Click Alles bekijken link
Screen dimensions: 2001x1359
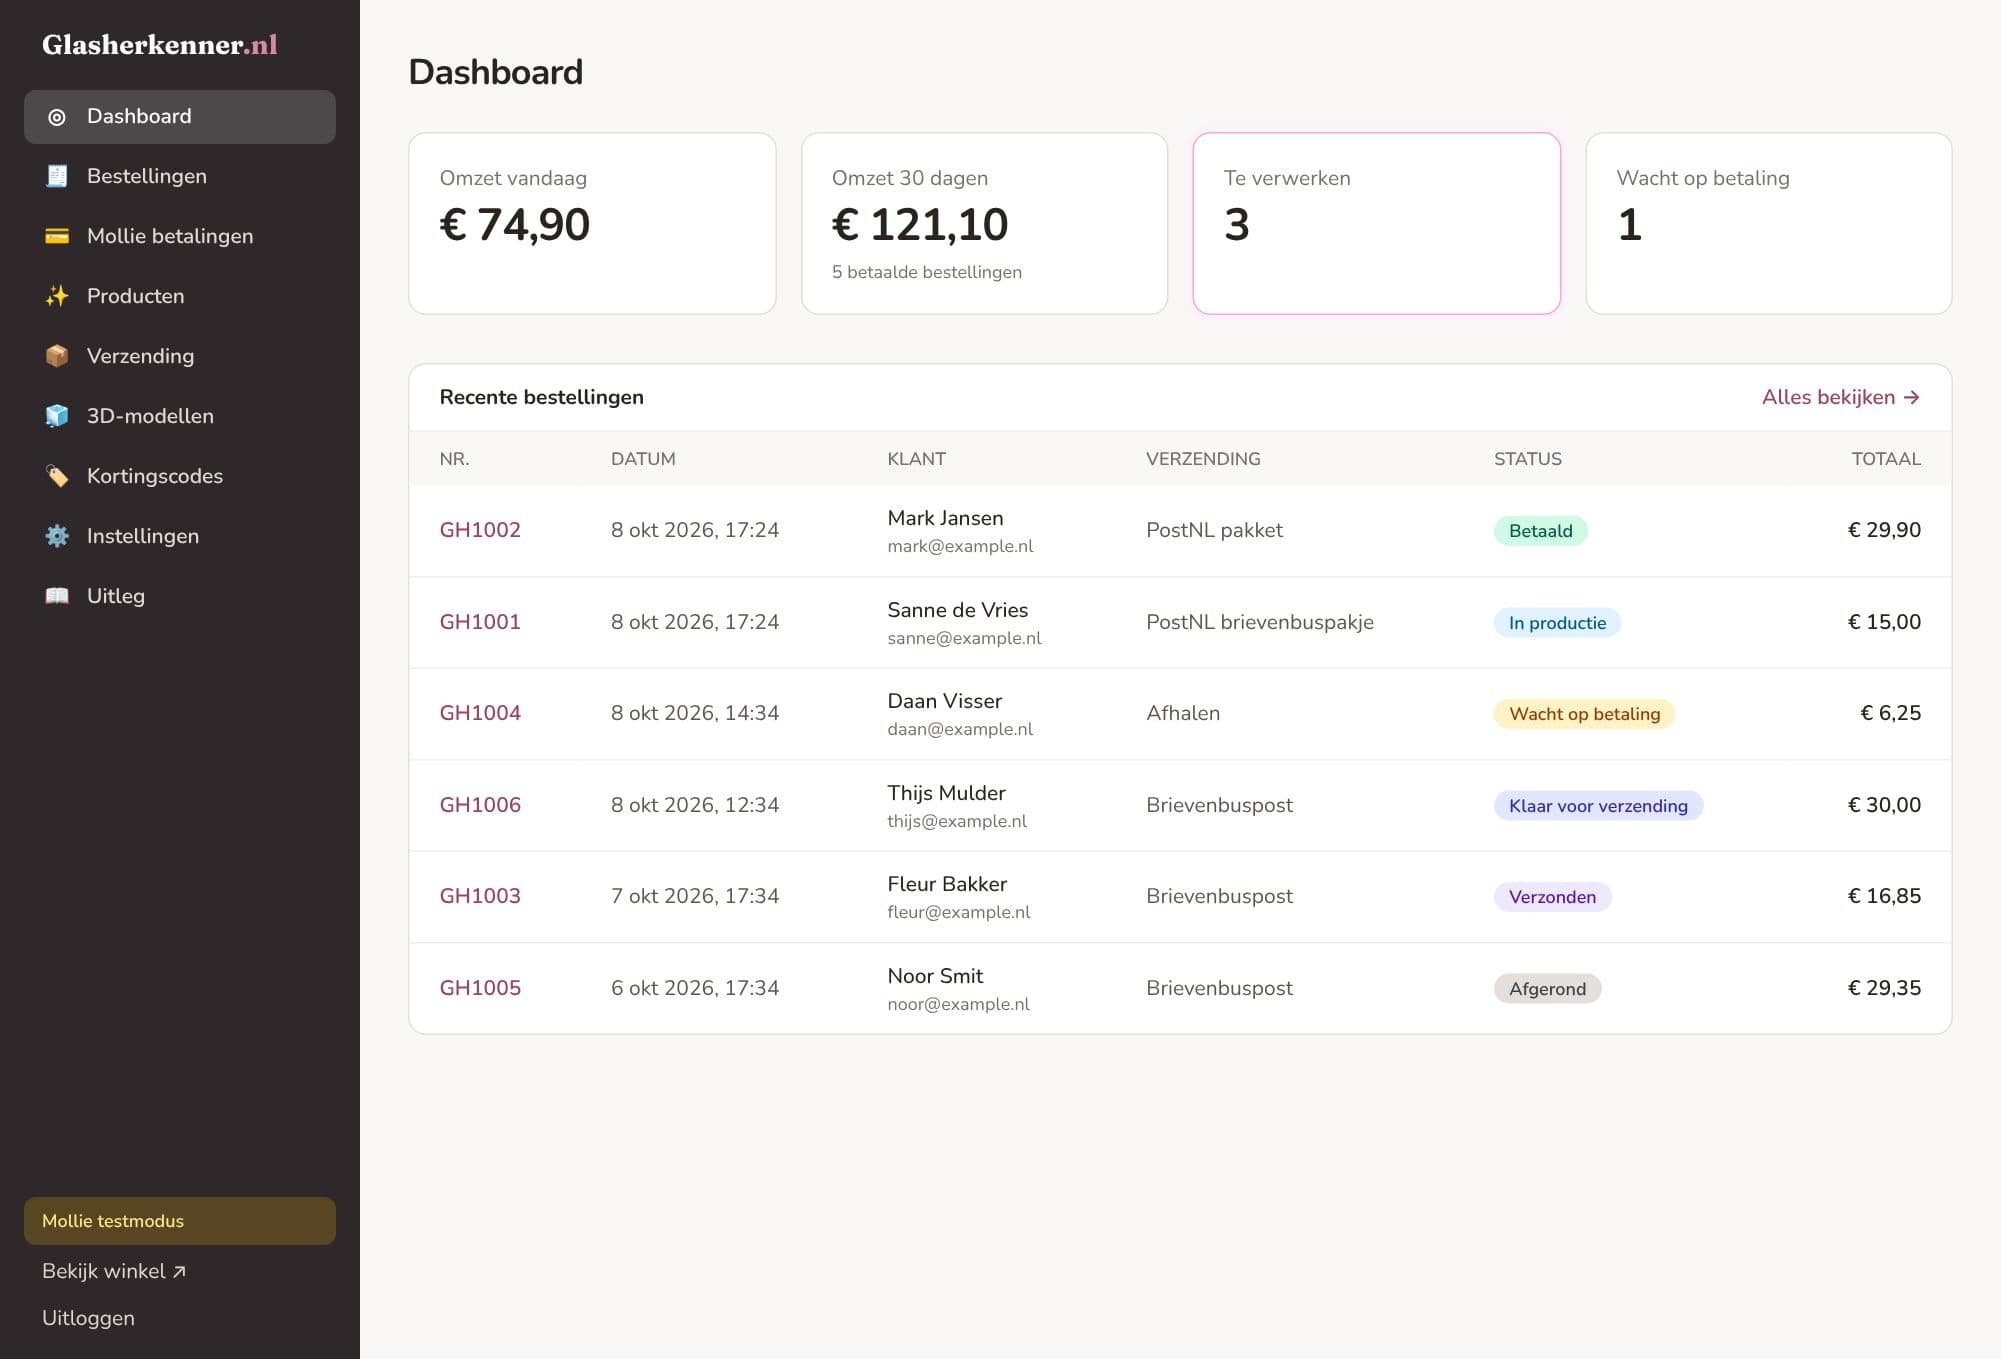(1840, 397)
